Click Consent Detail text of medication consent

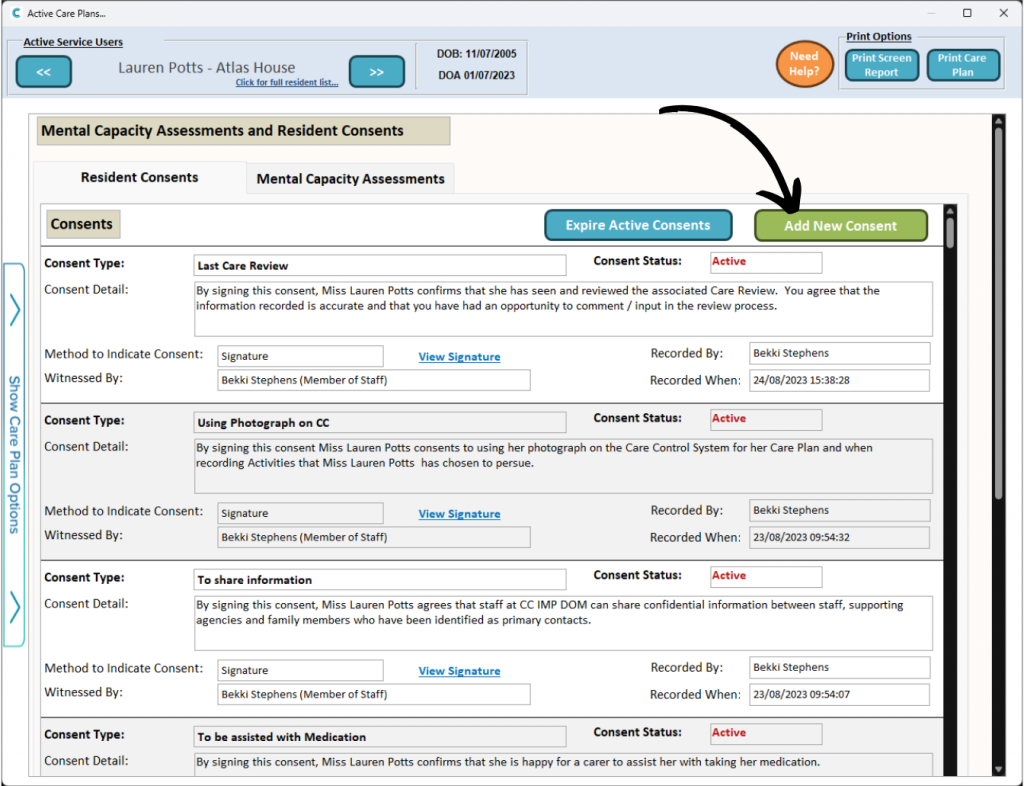pyautogui.click(x=564, y=764)
